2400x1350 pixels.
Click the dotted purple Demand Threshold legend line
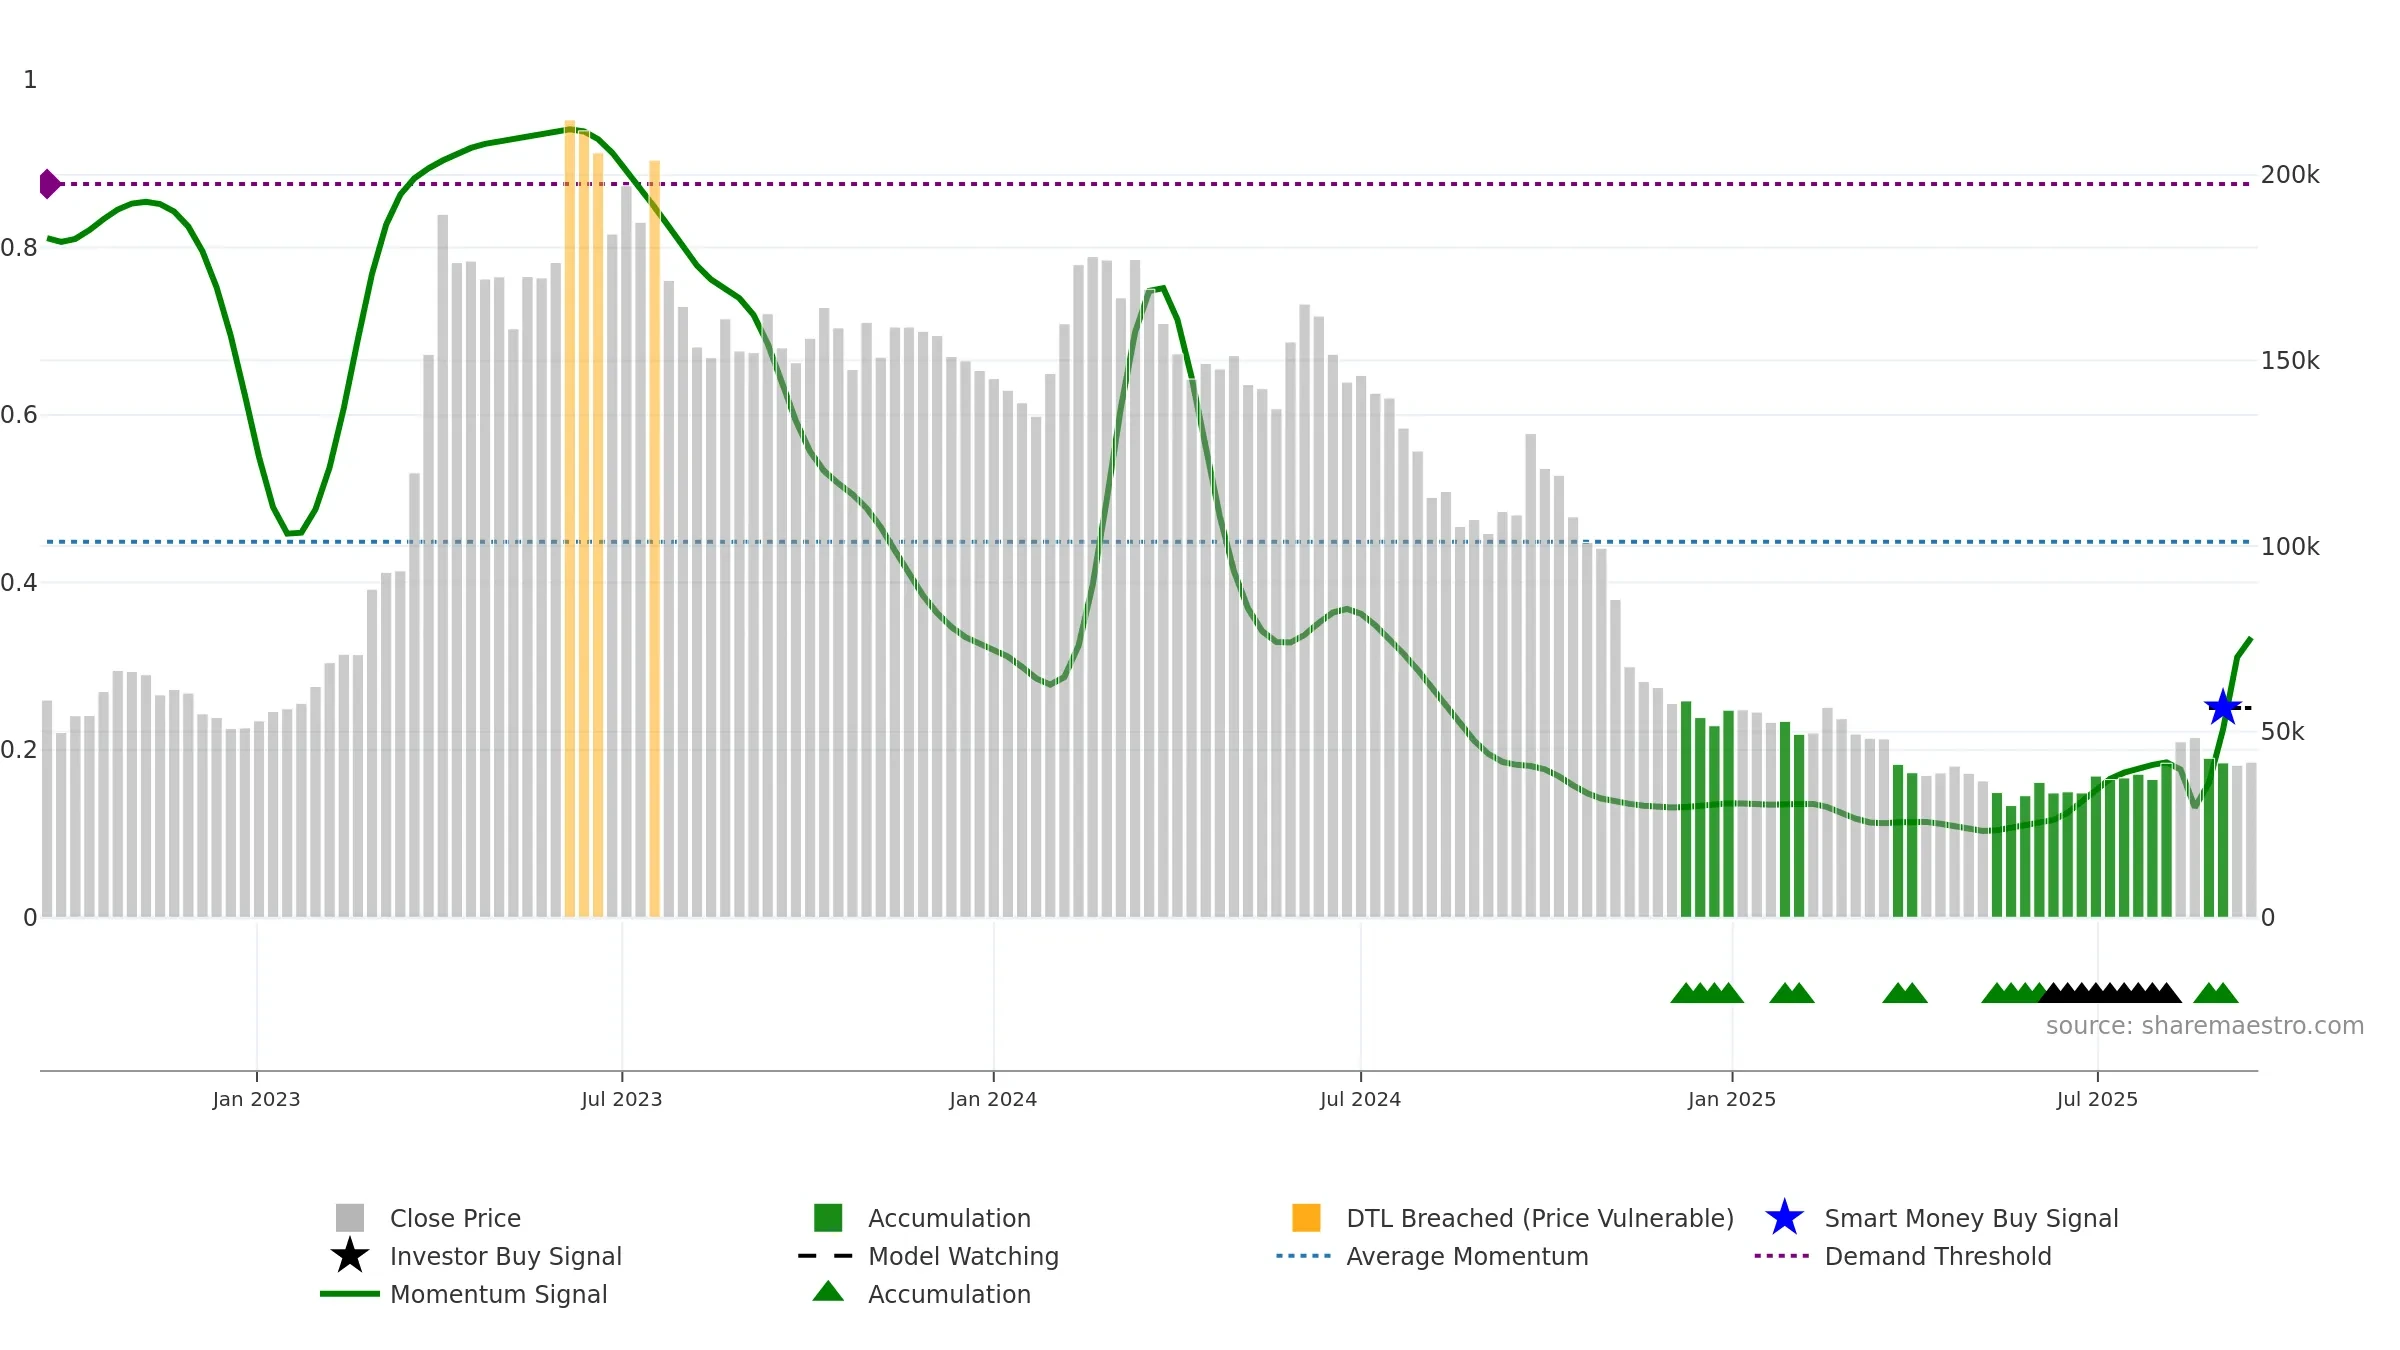(x=1782, y=1256)
